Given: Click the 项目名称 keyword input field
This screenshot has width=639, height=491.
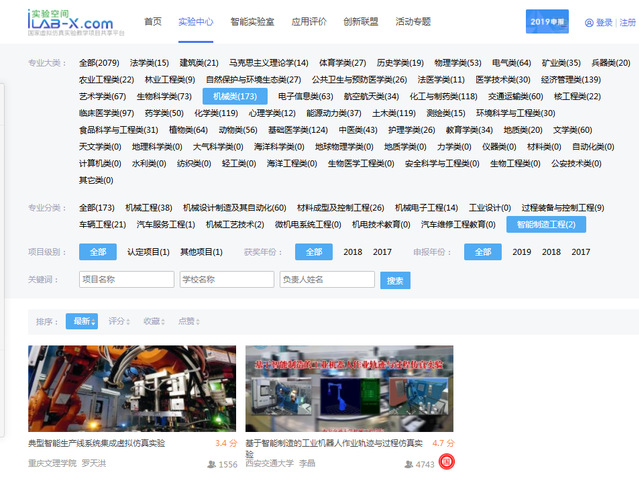Looking at the screenshot, I should 125,280.
